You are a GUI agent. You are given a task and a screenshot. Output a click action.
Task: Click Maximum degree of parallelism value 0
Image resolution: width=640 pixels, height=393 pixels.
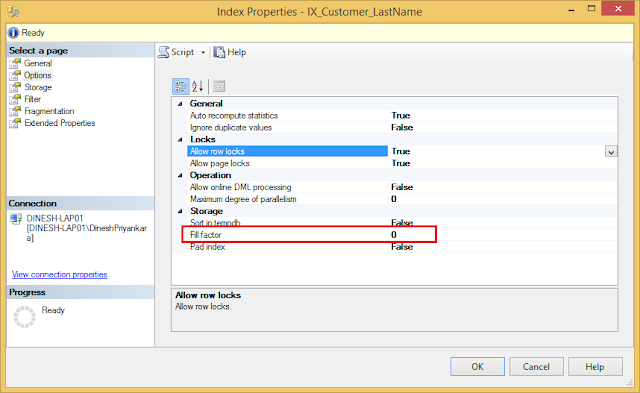click(x=393, y=199)
